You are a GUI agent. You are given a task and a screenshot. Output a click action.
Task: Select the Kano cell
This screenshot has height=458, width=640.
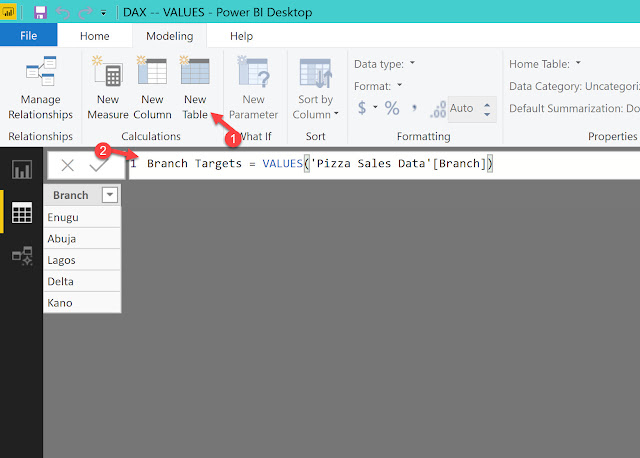click(82, 302)
